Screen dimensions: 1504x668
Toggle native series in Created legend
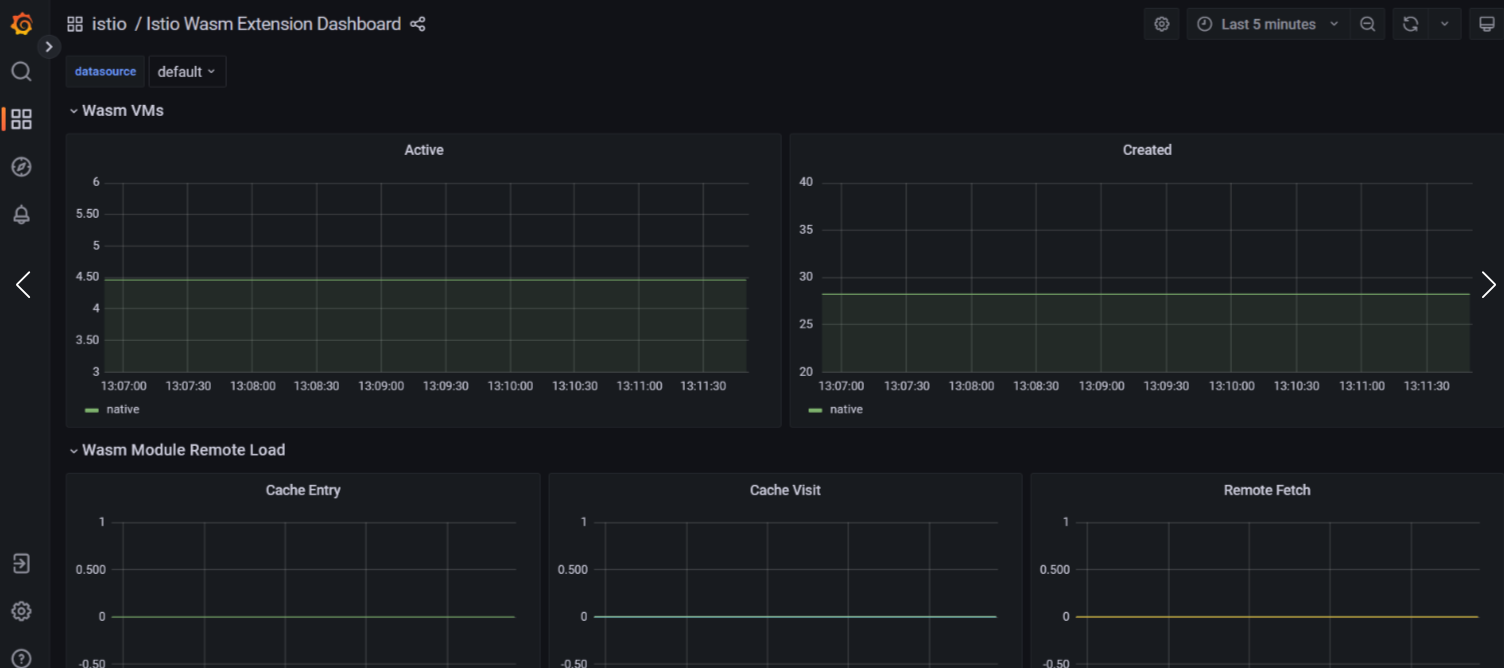pyautogui.click(x=846, y=409)
